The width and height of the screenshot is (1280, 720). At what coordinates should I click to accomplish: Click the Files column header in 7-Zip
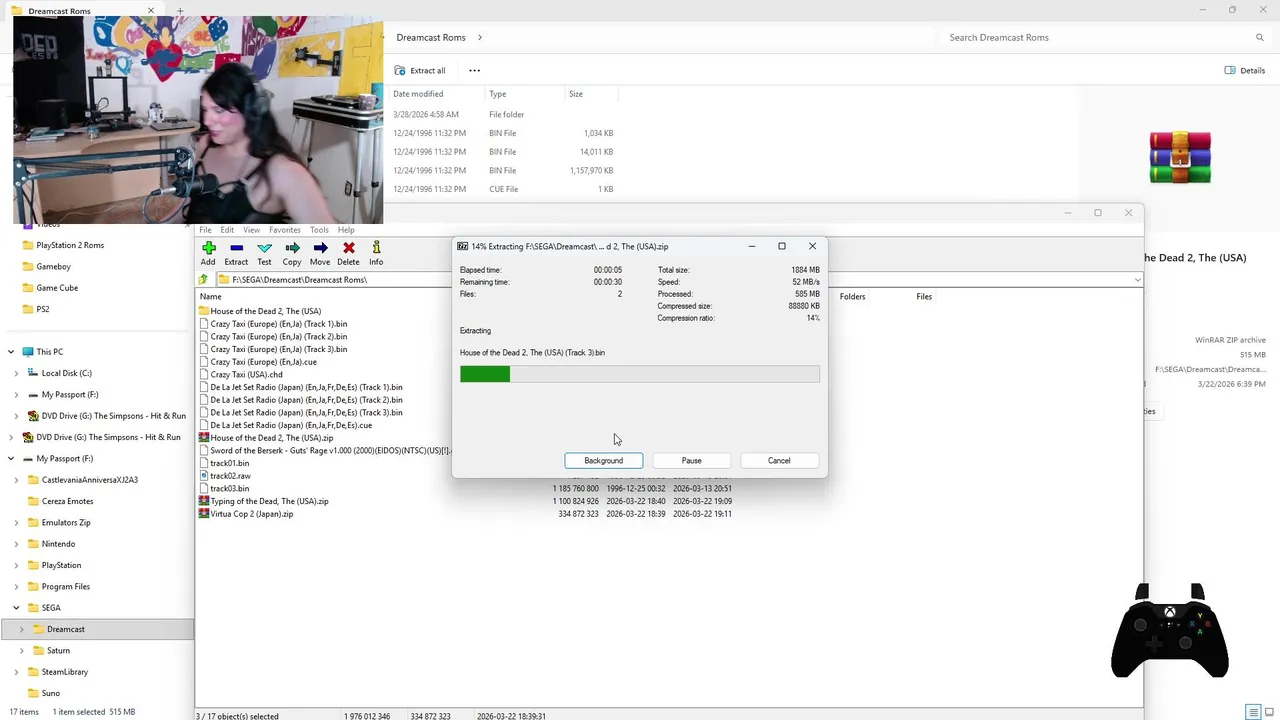click(x=924, y=296)
